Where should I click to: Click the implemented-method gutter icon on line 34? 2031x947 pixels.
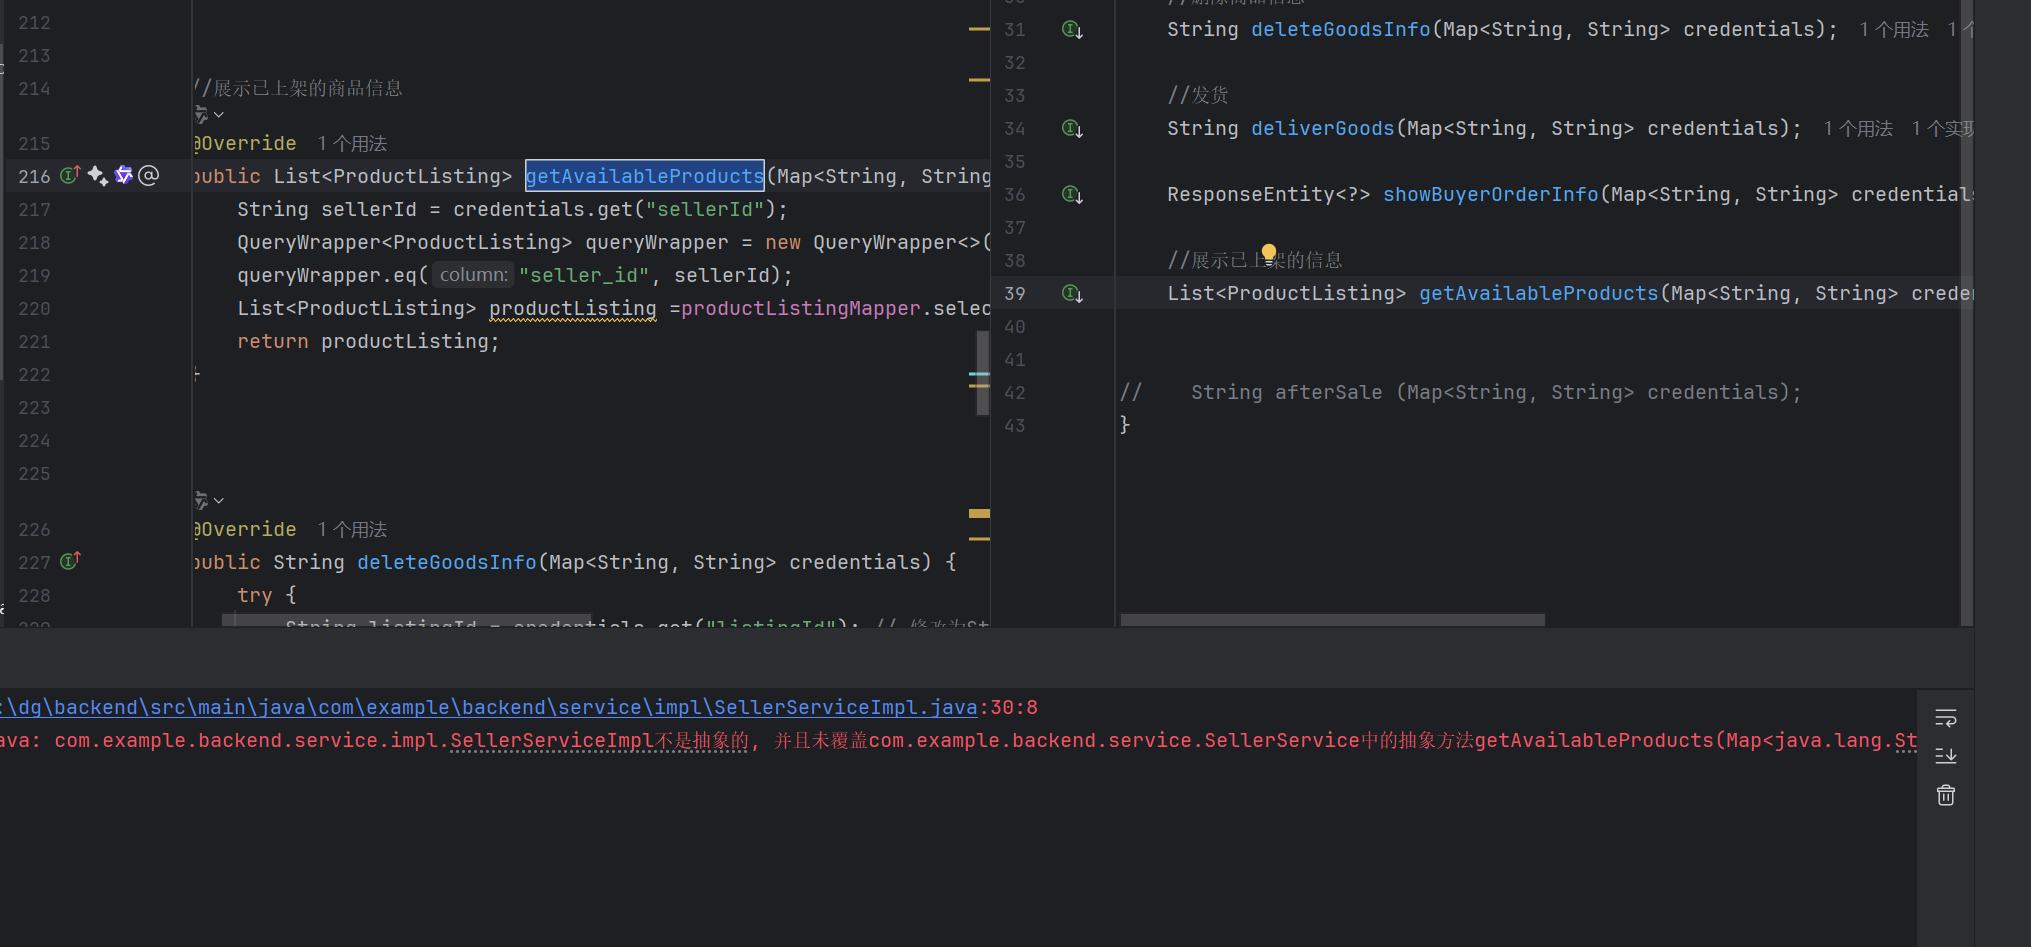1072,129
